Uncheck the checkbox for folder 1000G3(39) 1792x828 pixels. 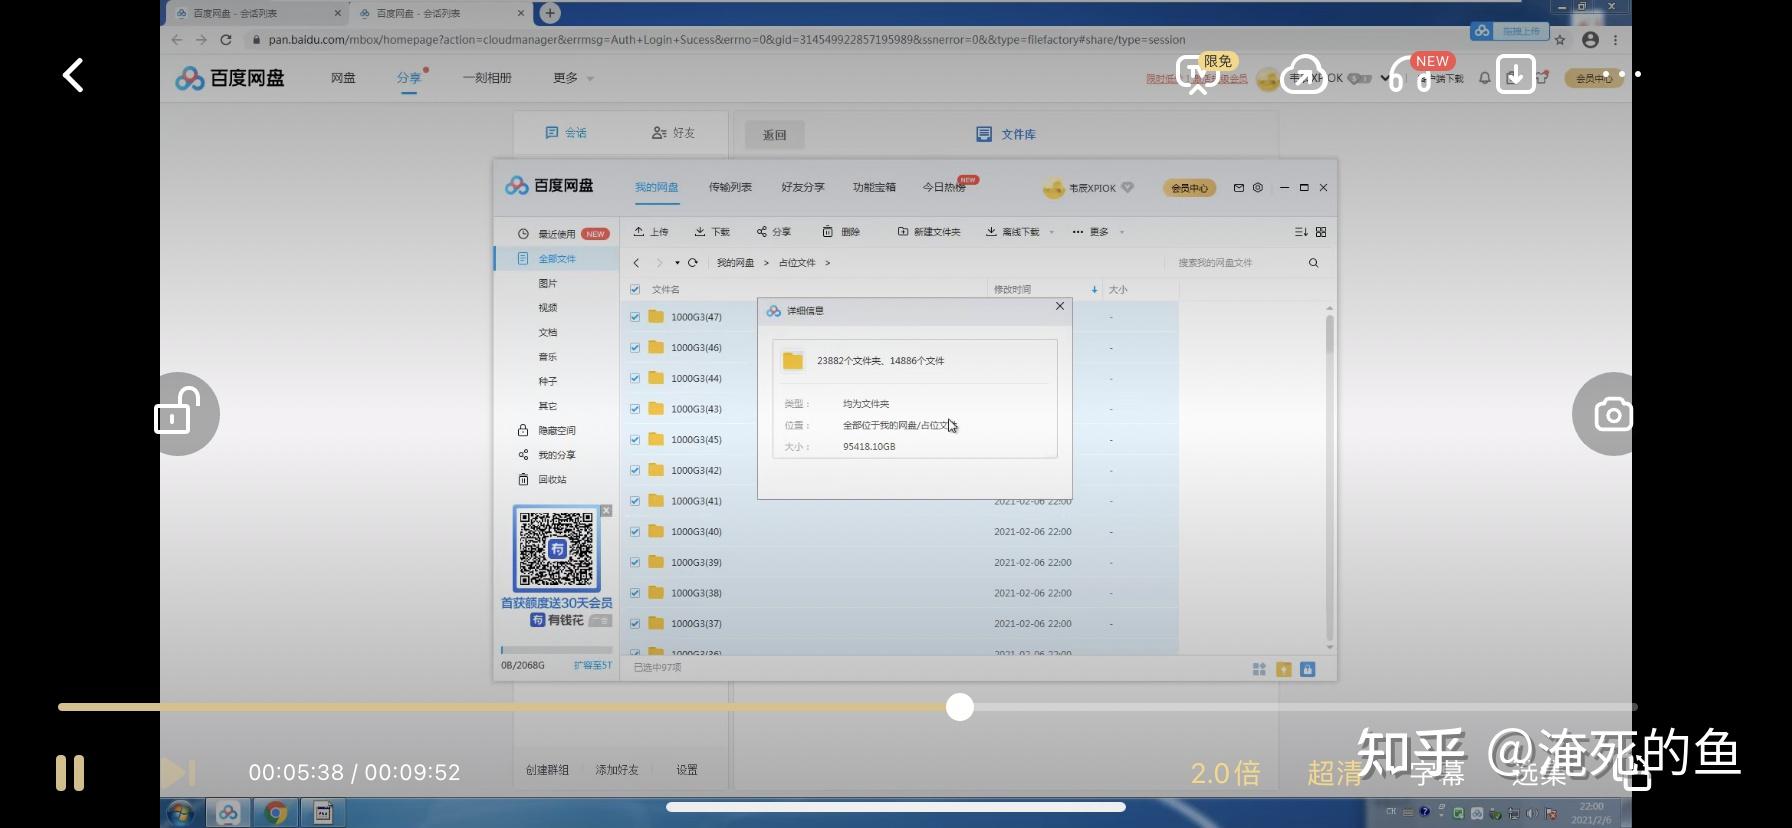coord(635,562)
